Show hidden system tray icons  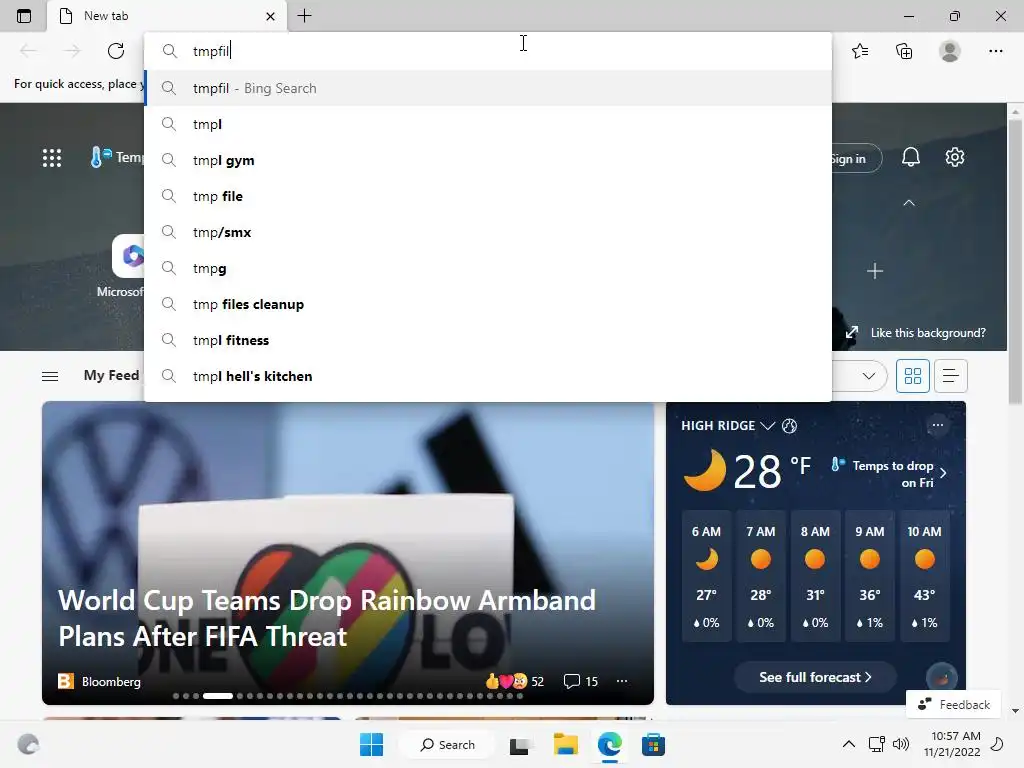pyautogui.click(x=848, y=744)
